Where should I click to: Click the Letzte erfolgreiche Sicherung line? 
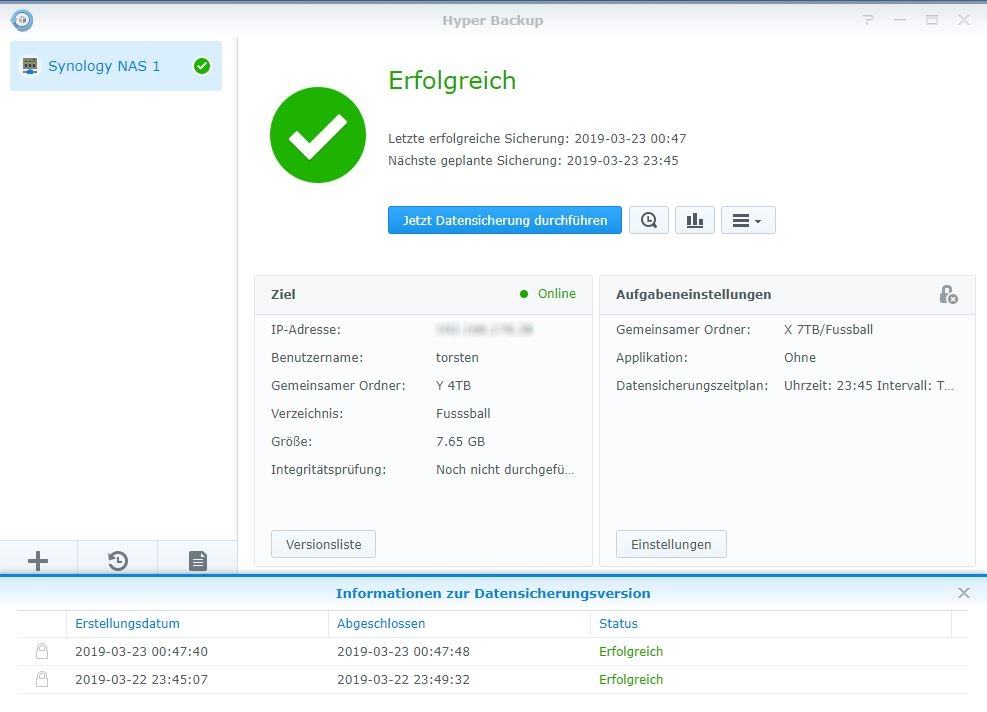(x=537, y=138)
